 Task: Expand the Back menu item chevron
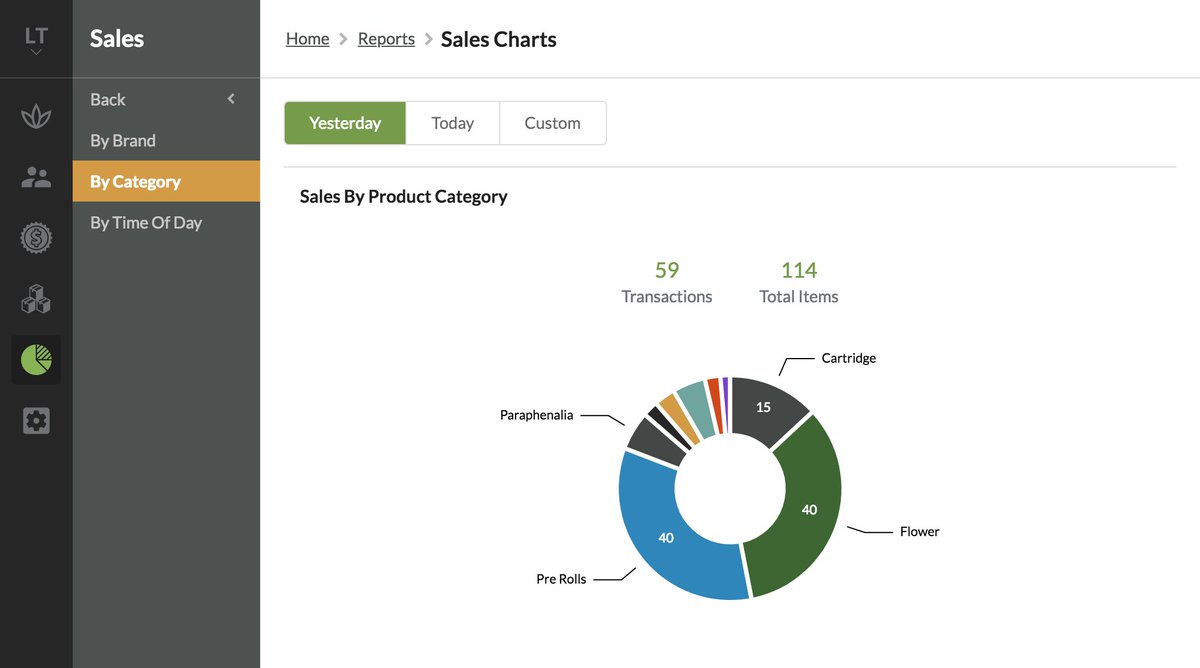pyautogui.click(x=230, y=99)
